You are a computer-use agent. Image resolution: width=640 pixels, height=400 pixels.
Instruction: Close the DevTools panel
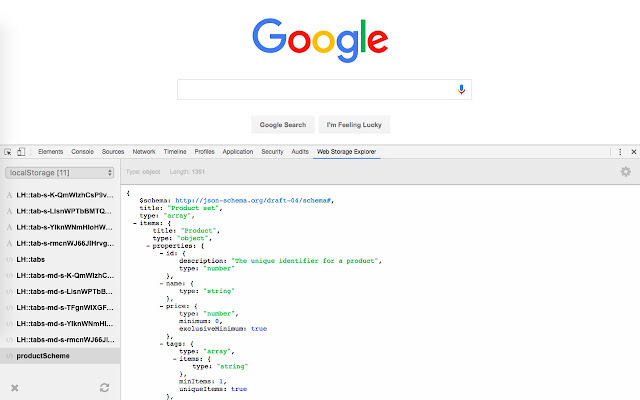coord(634,152)
